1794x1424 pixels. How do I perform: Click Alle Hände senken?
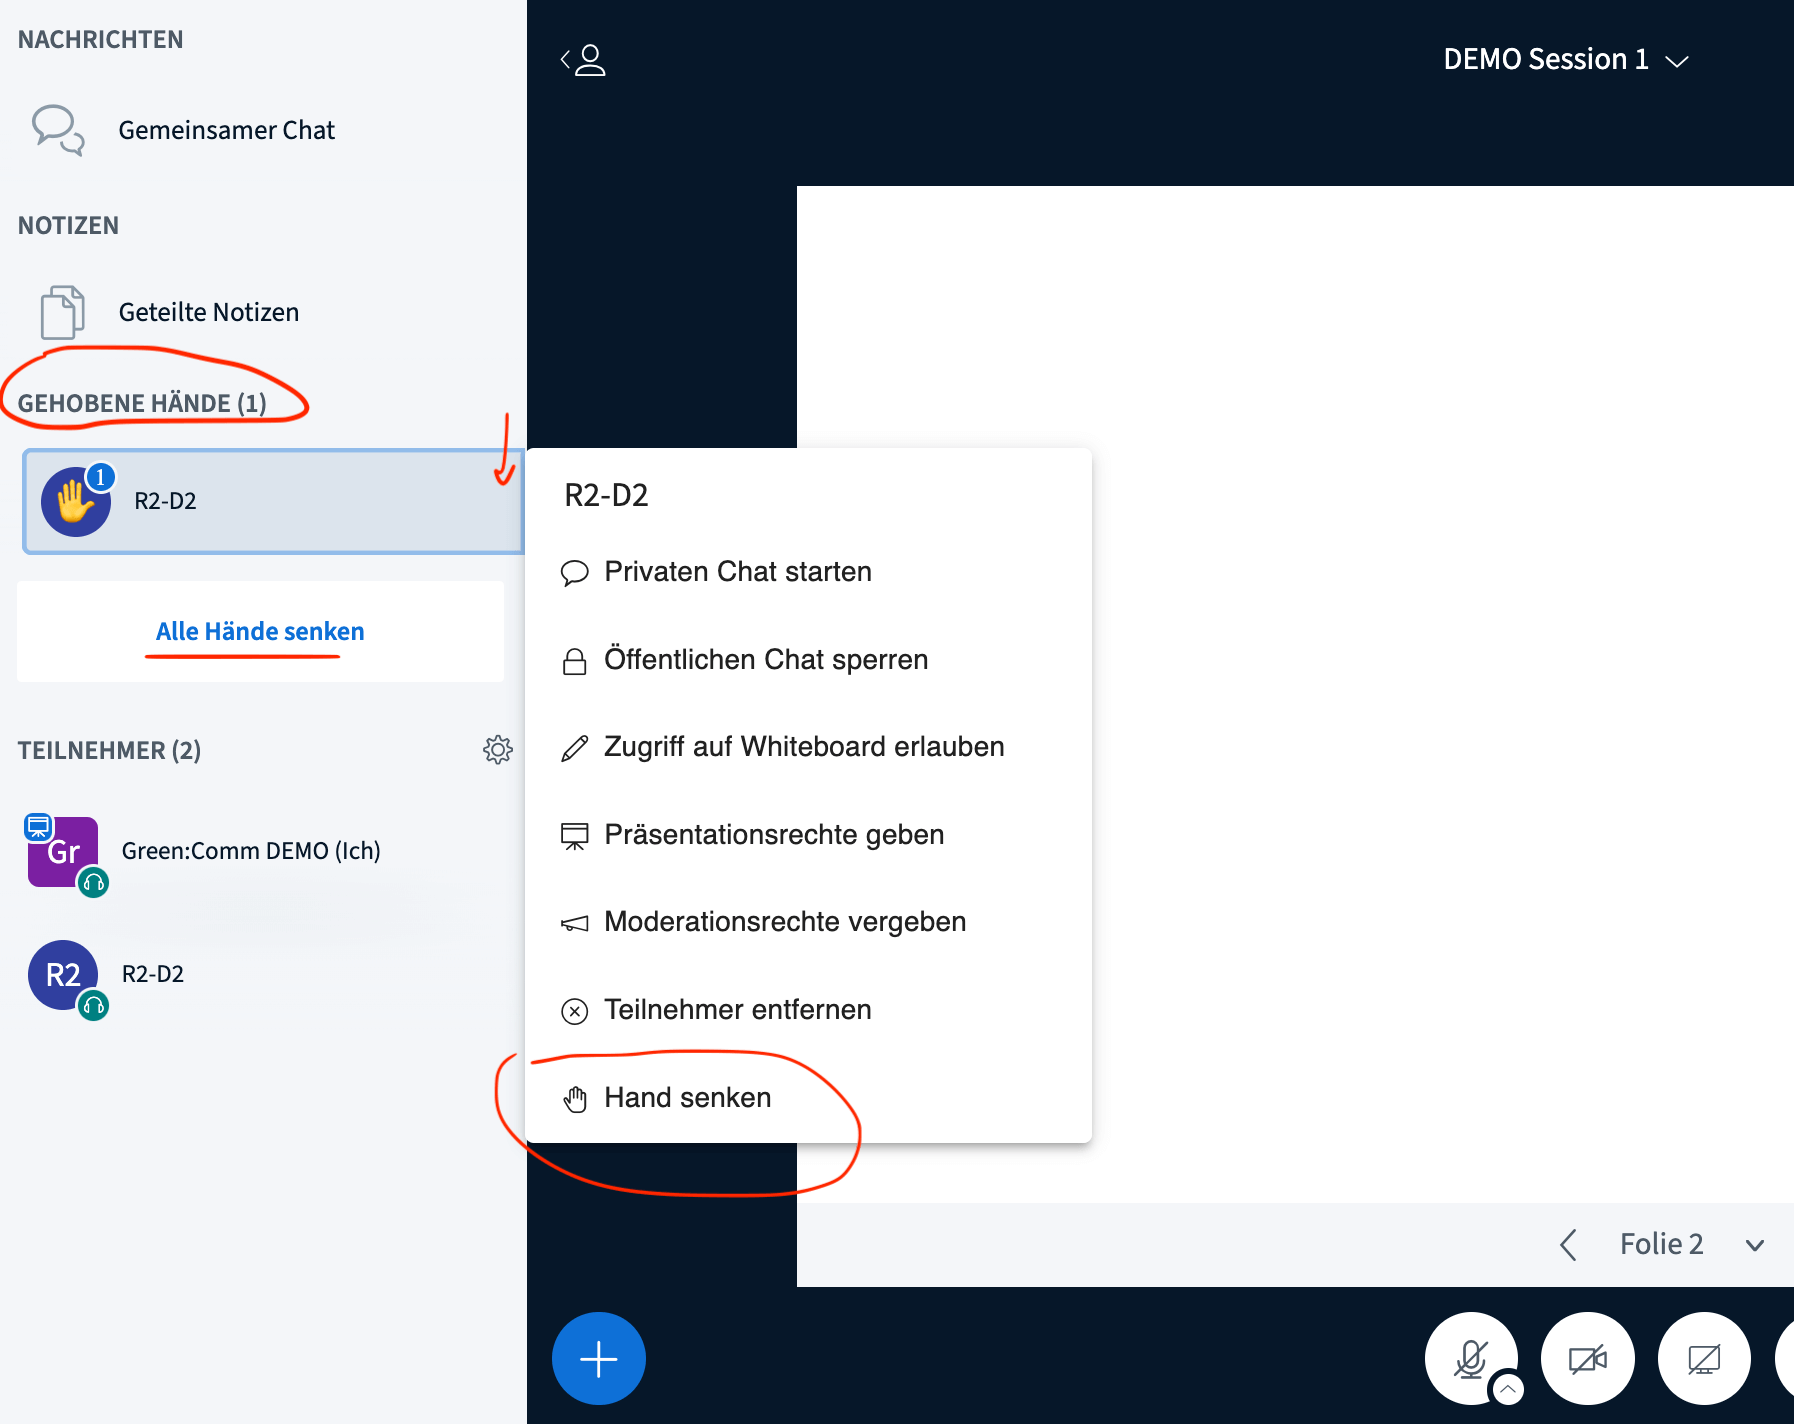tap(259, 631)
